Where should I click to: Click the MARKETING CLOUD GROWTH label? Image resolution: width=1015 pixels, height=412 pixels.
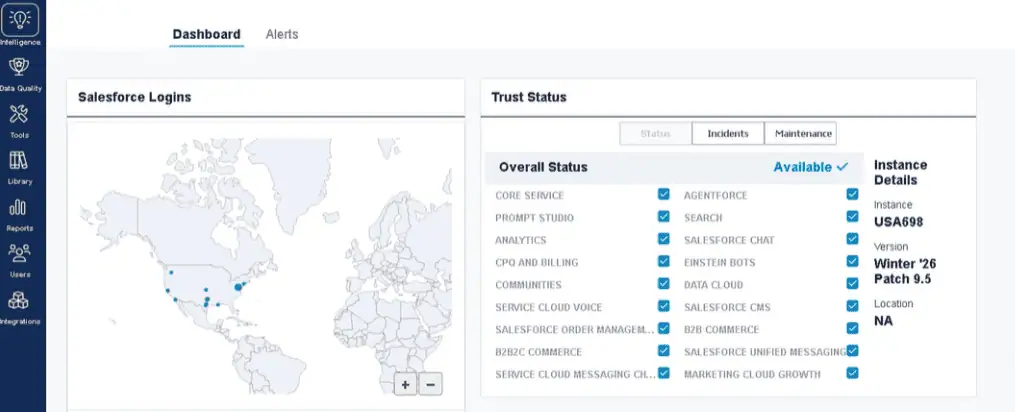click(752, 374)
